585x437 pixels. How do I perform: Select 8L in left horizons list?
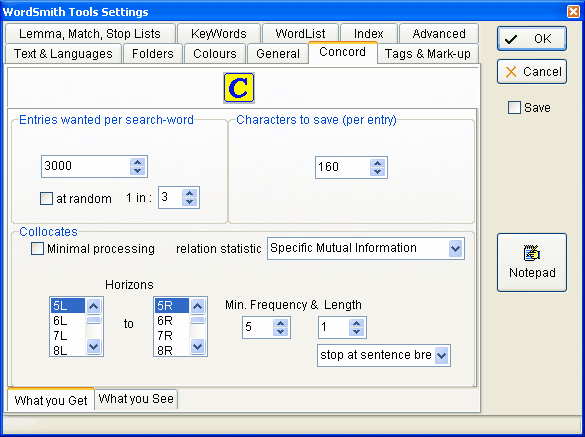68,350
